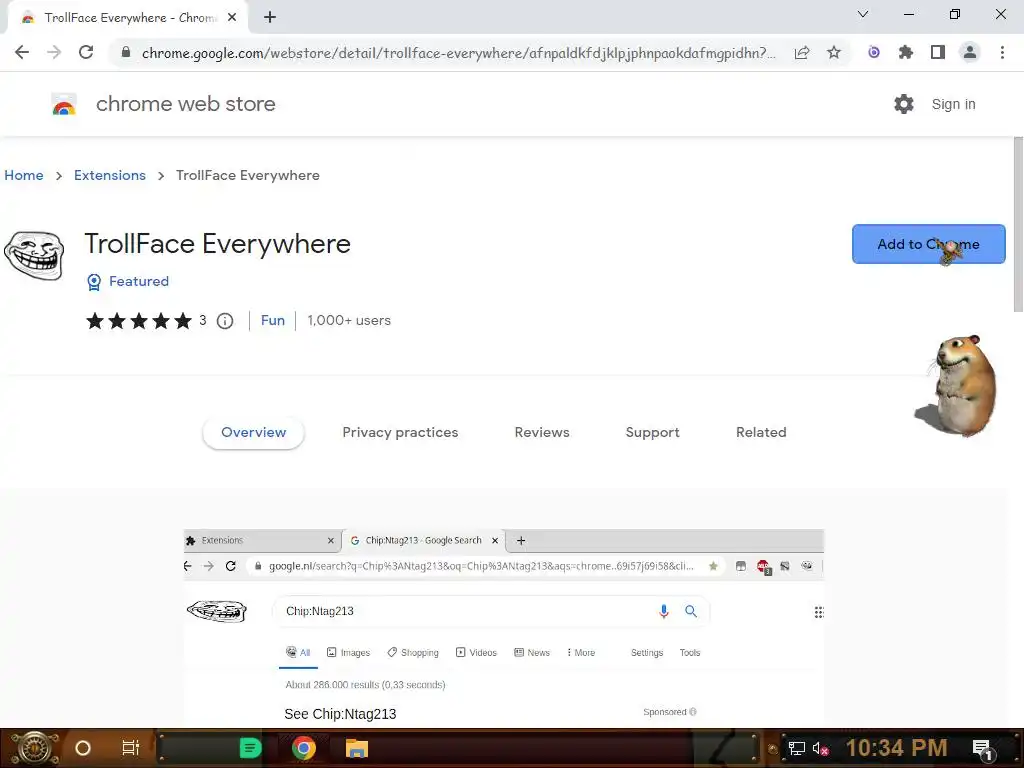
Task: Go to the Home breadcrumb
Action: click(x=24, y=175)
